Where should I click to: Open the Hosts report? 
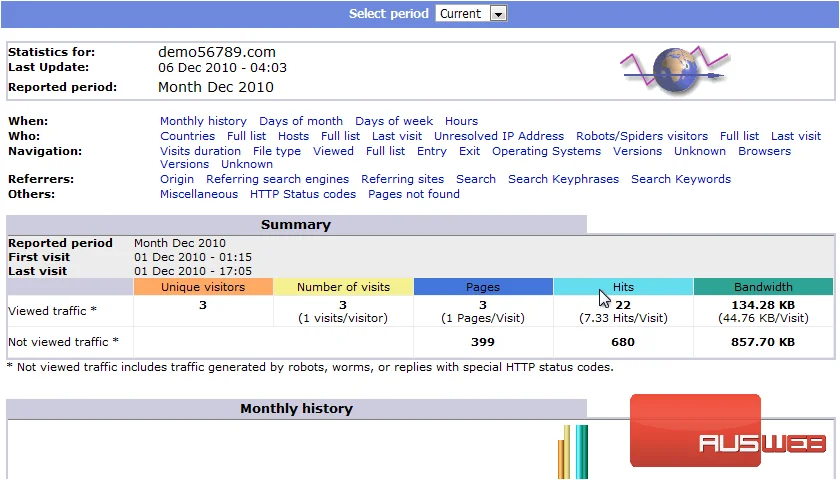tap(293, 136)
